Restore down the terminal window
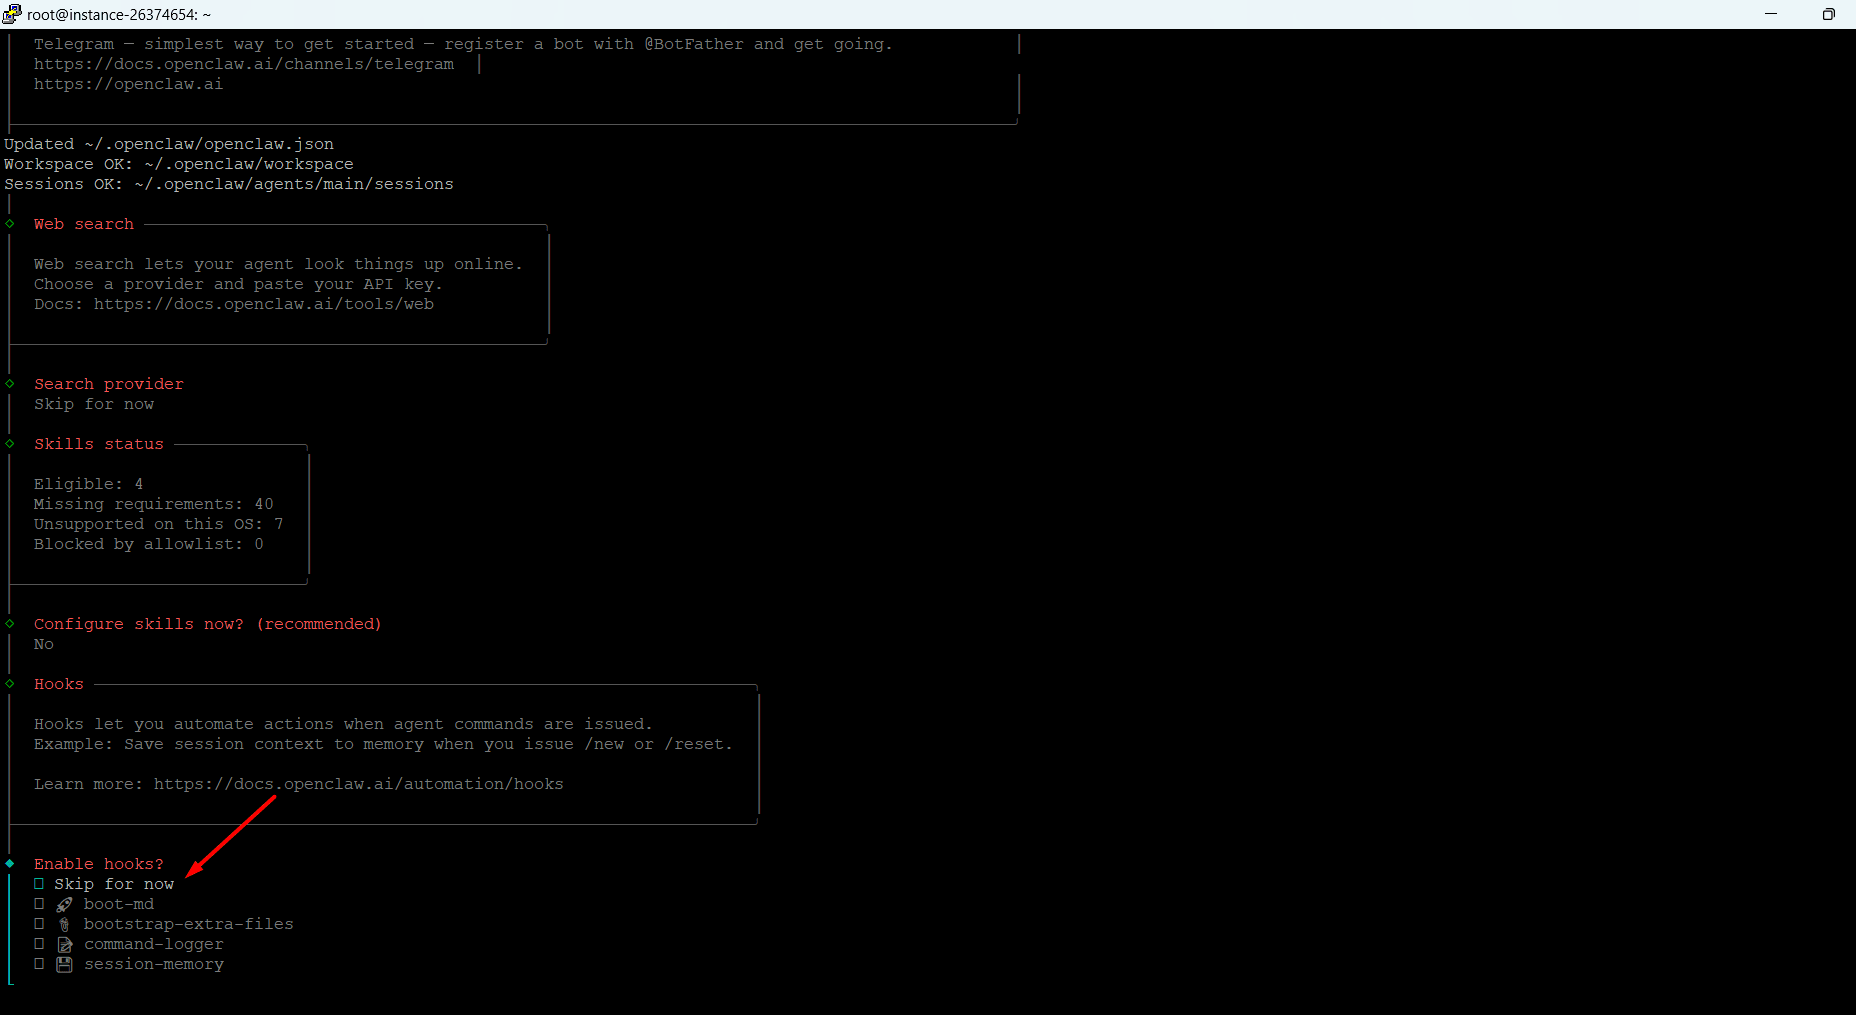 click(1828, 14)
